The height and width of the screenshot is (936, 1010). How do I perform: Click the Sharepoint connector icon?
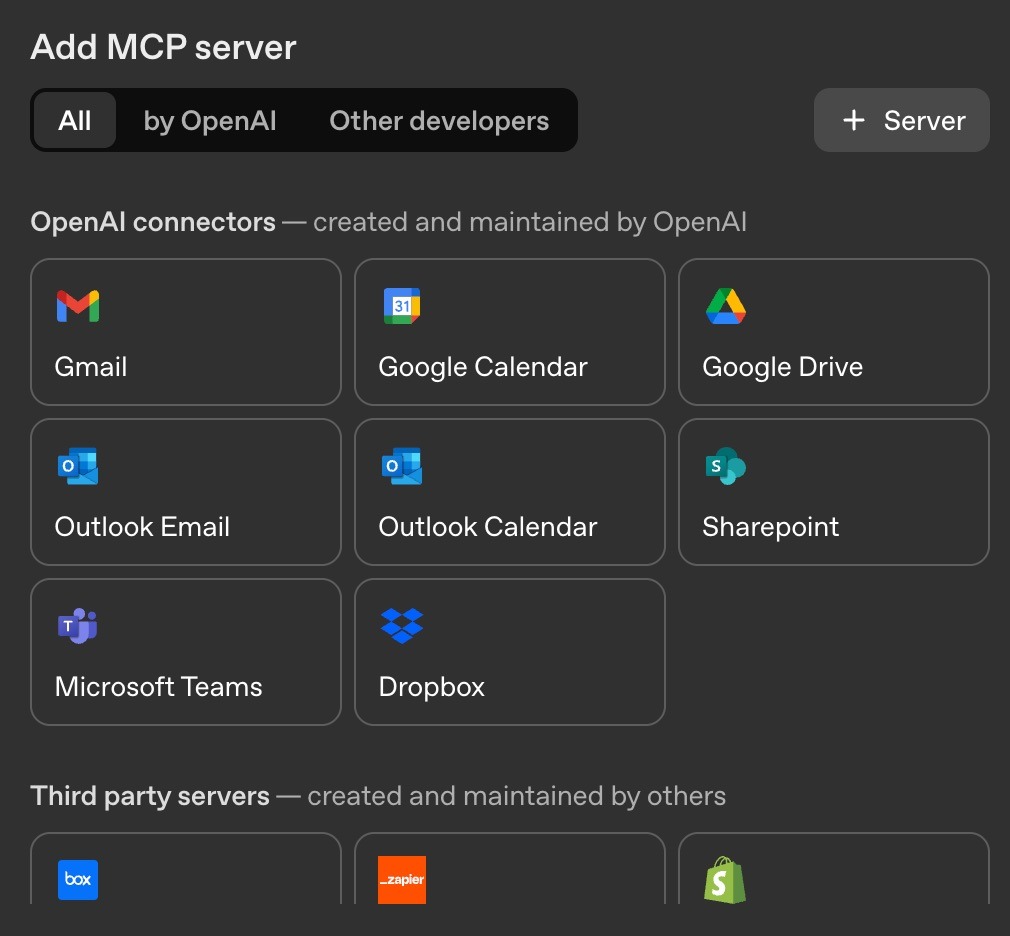(x=726, y=466)
